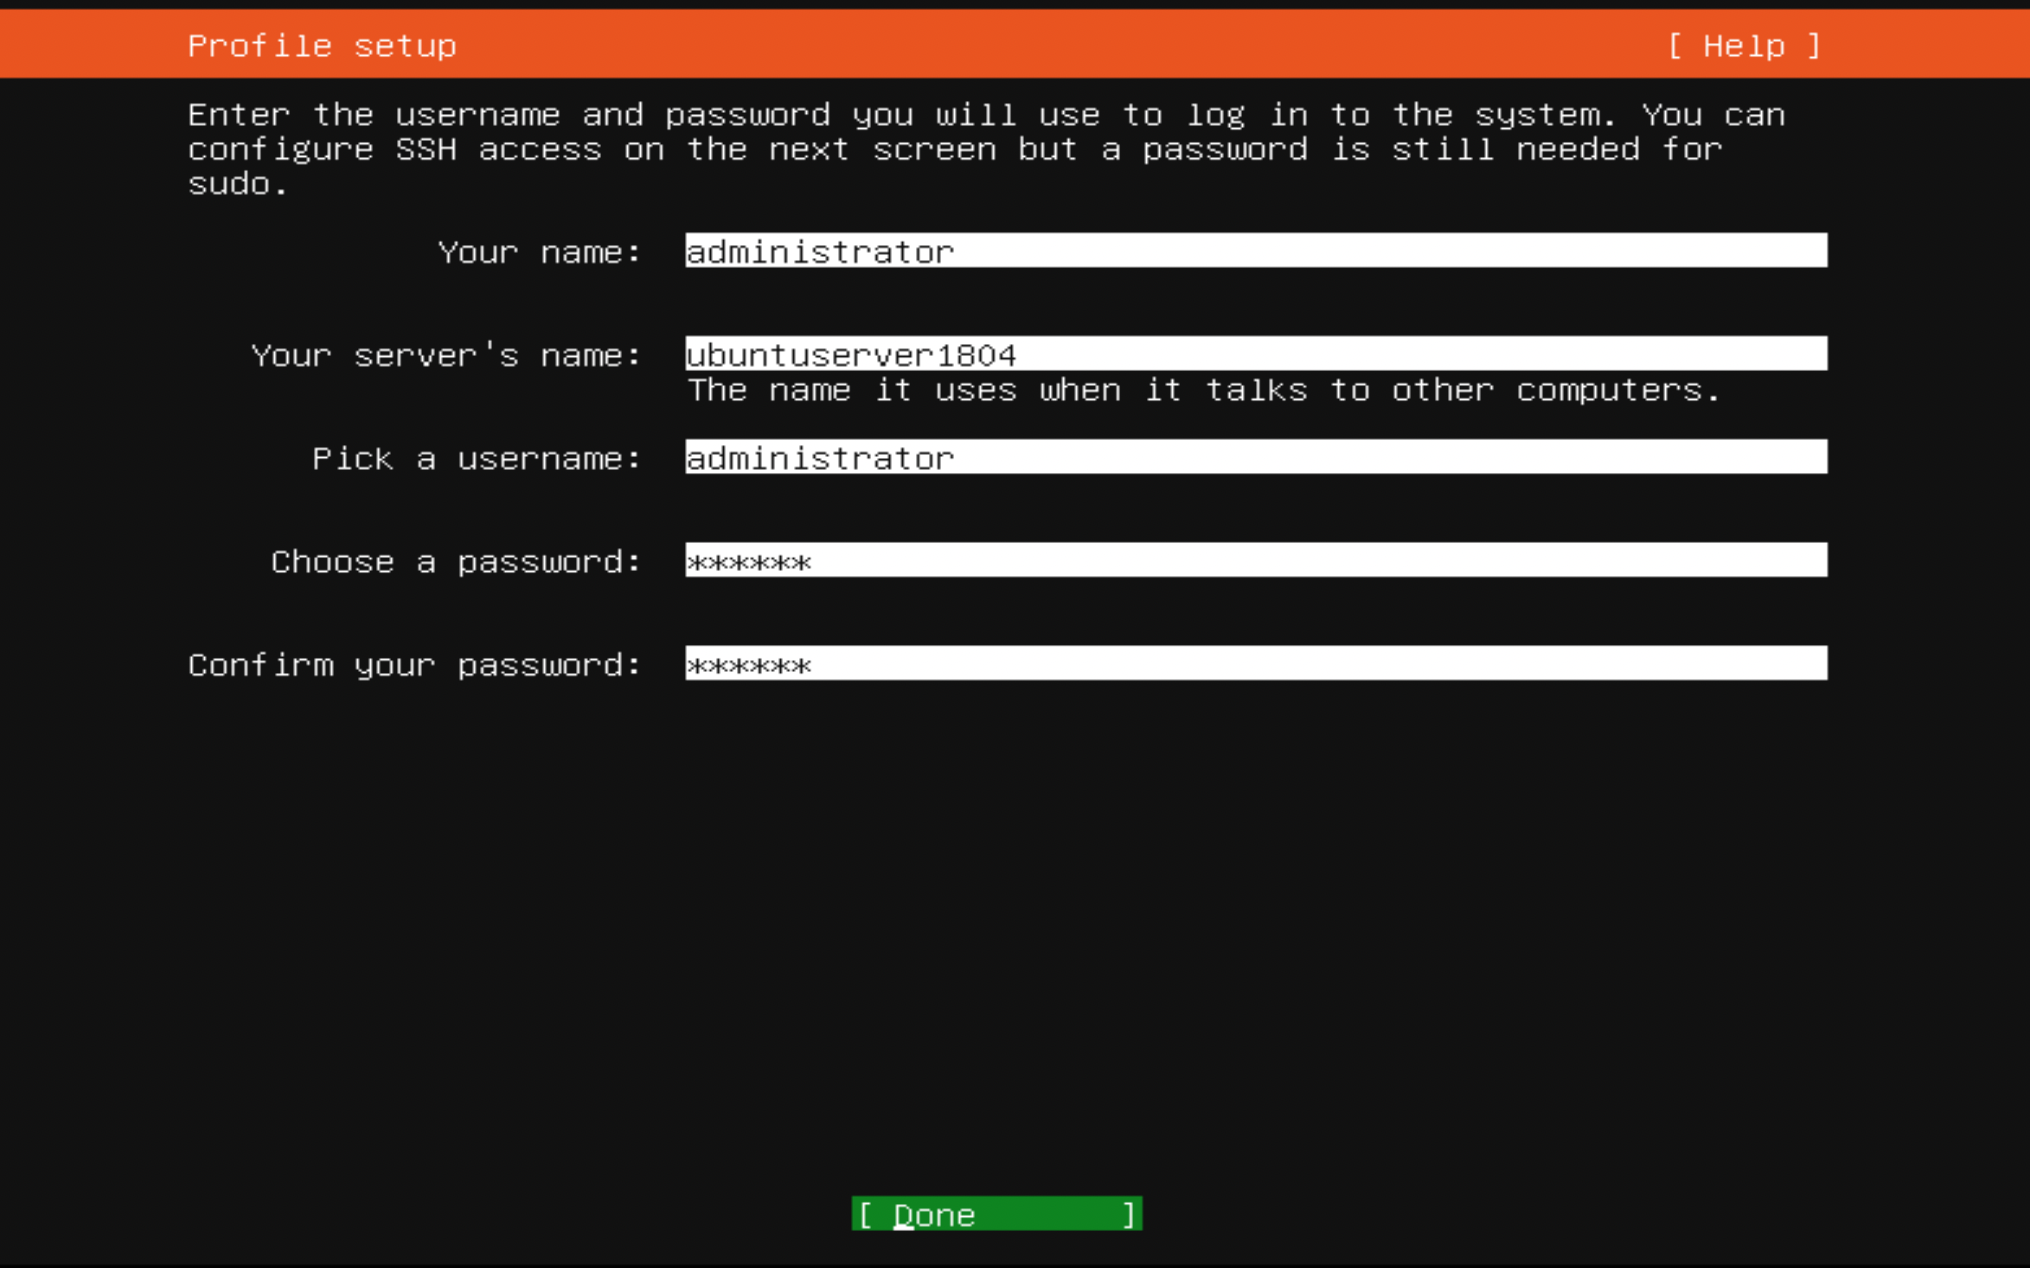The image size is (2030, 1268).
Task: Click the "Your server's name:" label
Action: pos(446,355)
